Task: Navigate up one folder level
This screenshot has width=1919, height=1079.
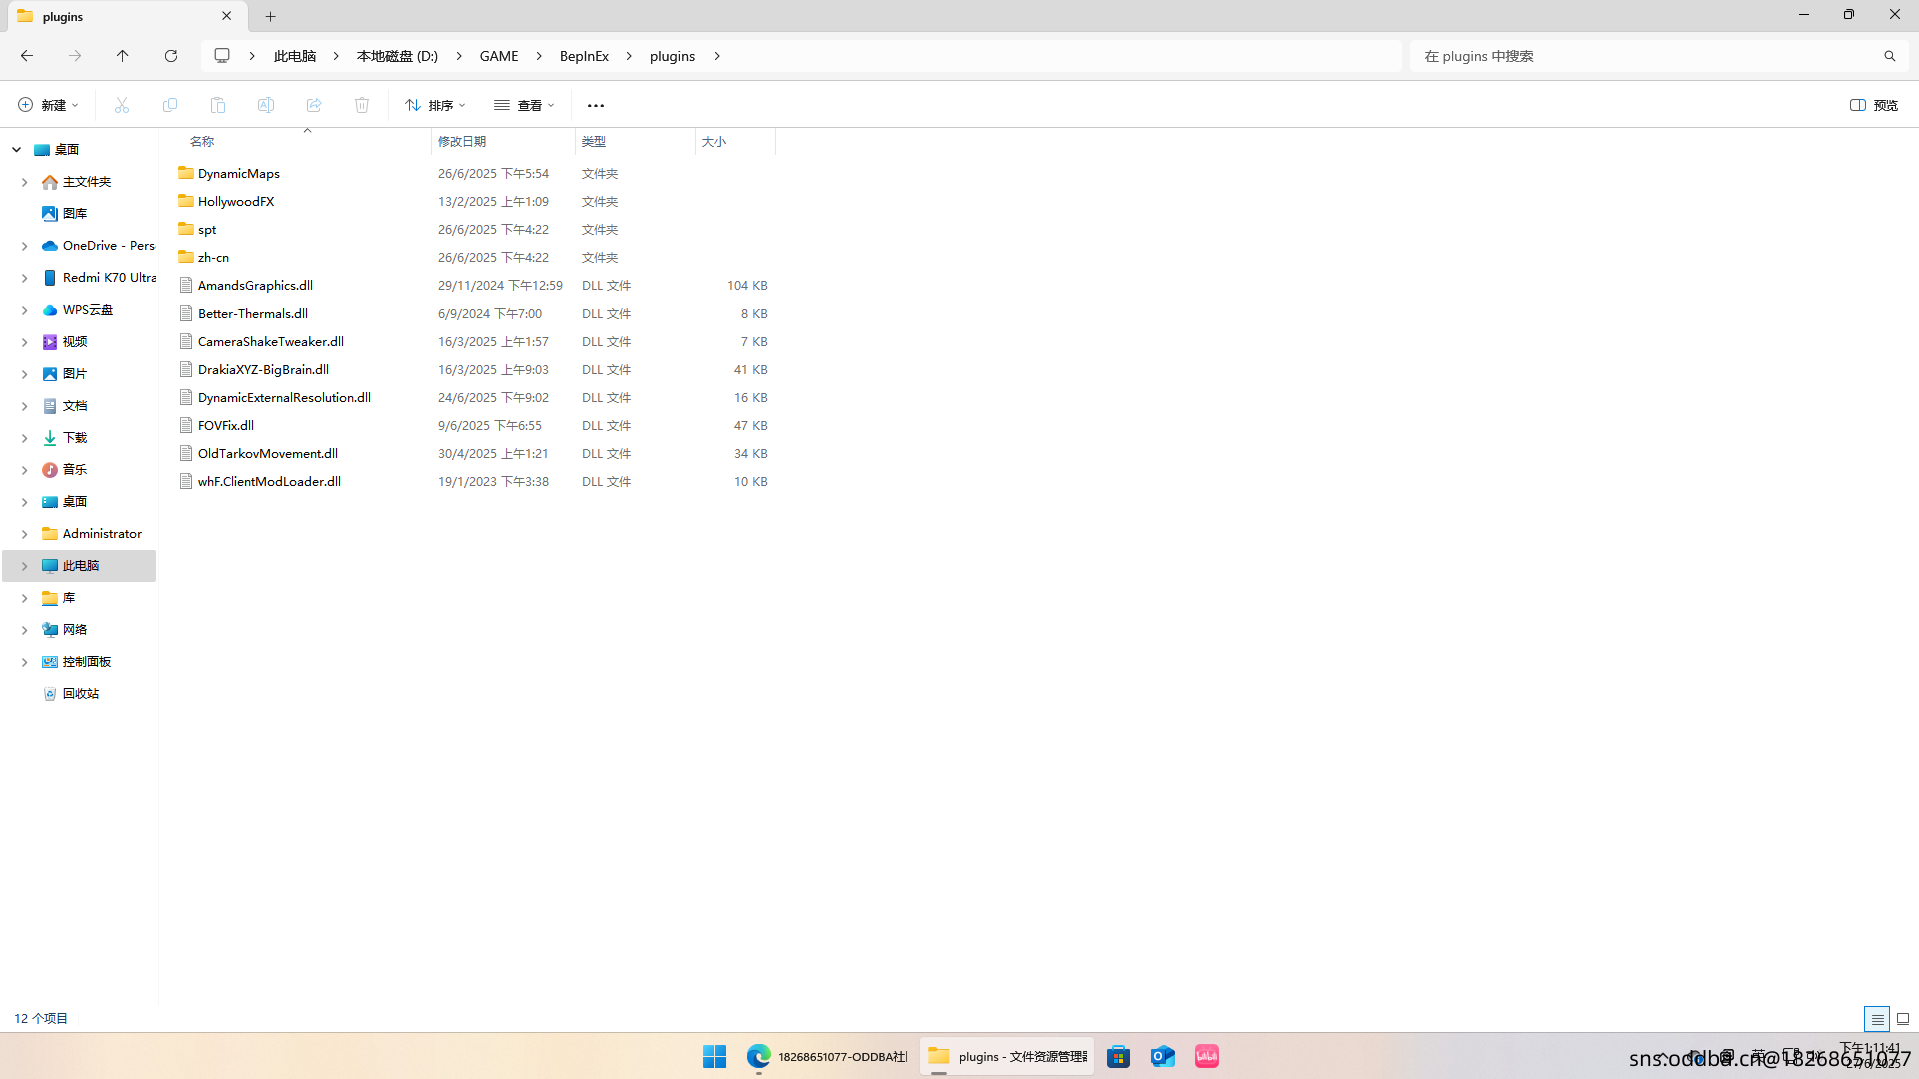Action: (x=123, y=56)
